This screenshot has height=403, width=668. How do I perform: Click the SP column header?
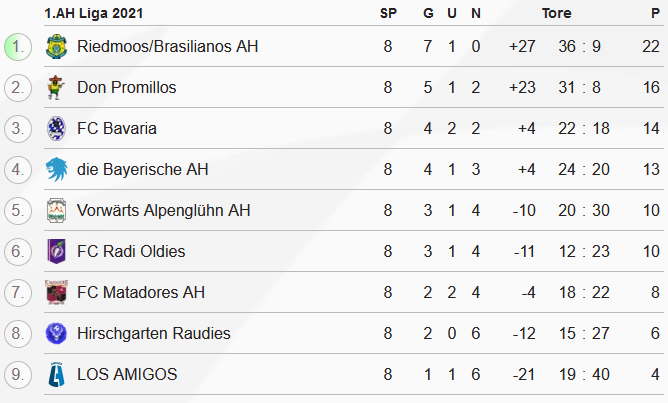pyautogui.click(x=388, y=13)
